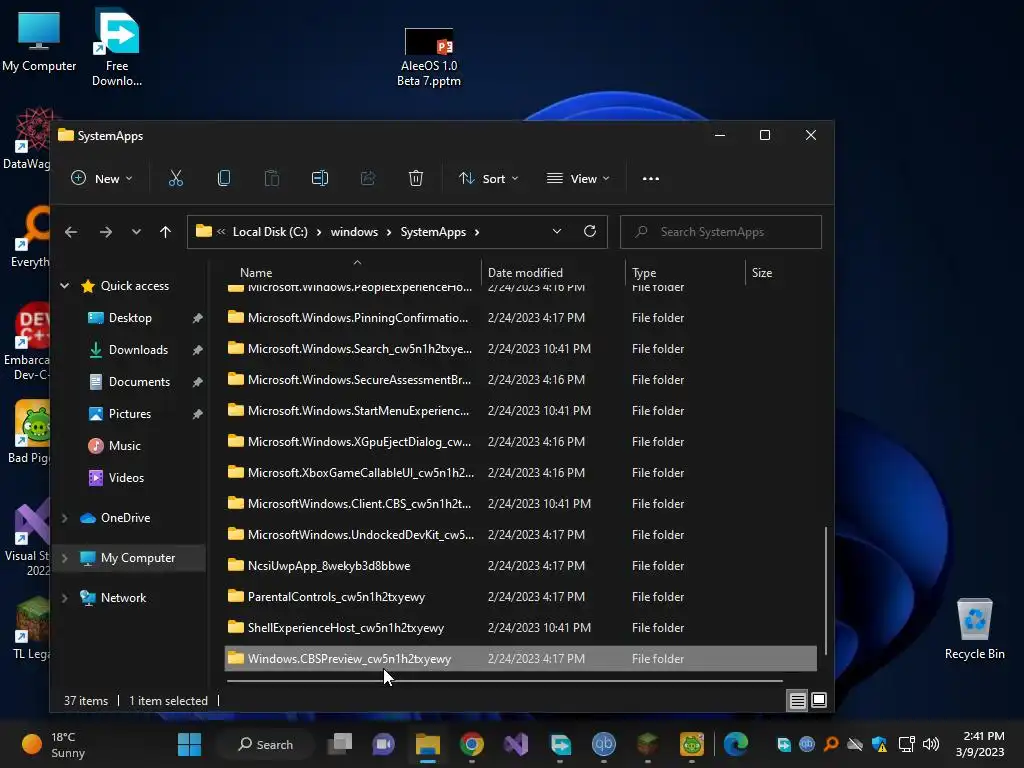1024x768 pixels.
Task: Refresh the SystemApps folder view
Action: coord(590,231)
